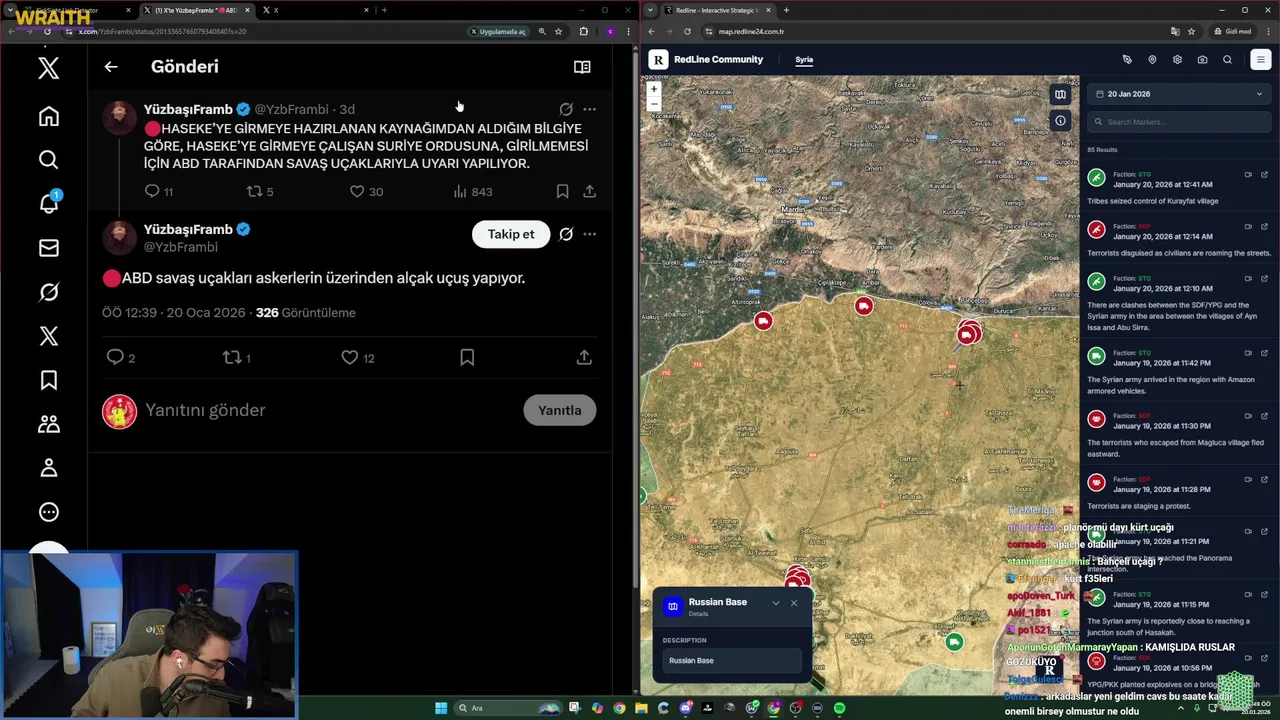This screenshot has width=1280, height=720.
Task: Open the X home feed icon
Action: click(x=48, y=116)
